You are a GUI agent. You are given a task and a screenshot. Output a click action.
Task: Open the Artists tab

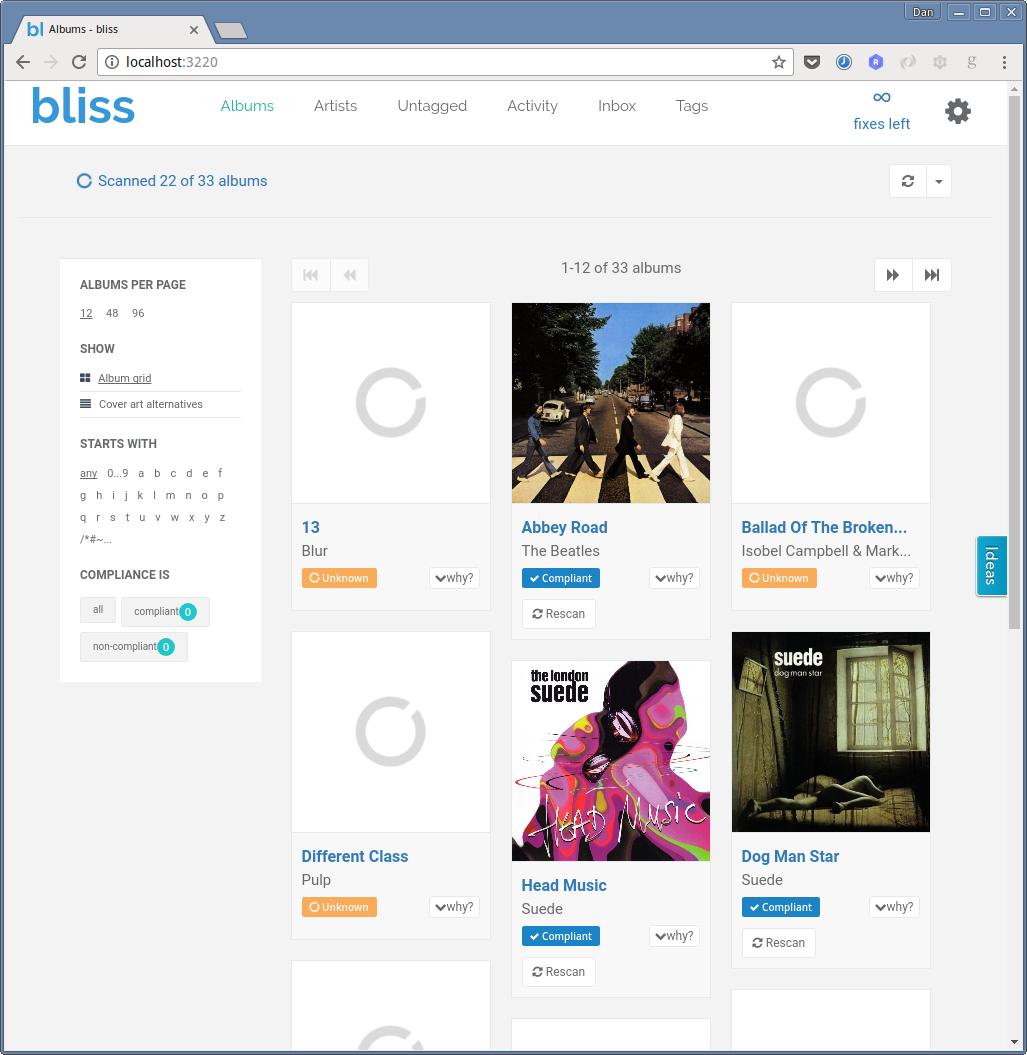(x=335, y=106)
